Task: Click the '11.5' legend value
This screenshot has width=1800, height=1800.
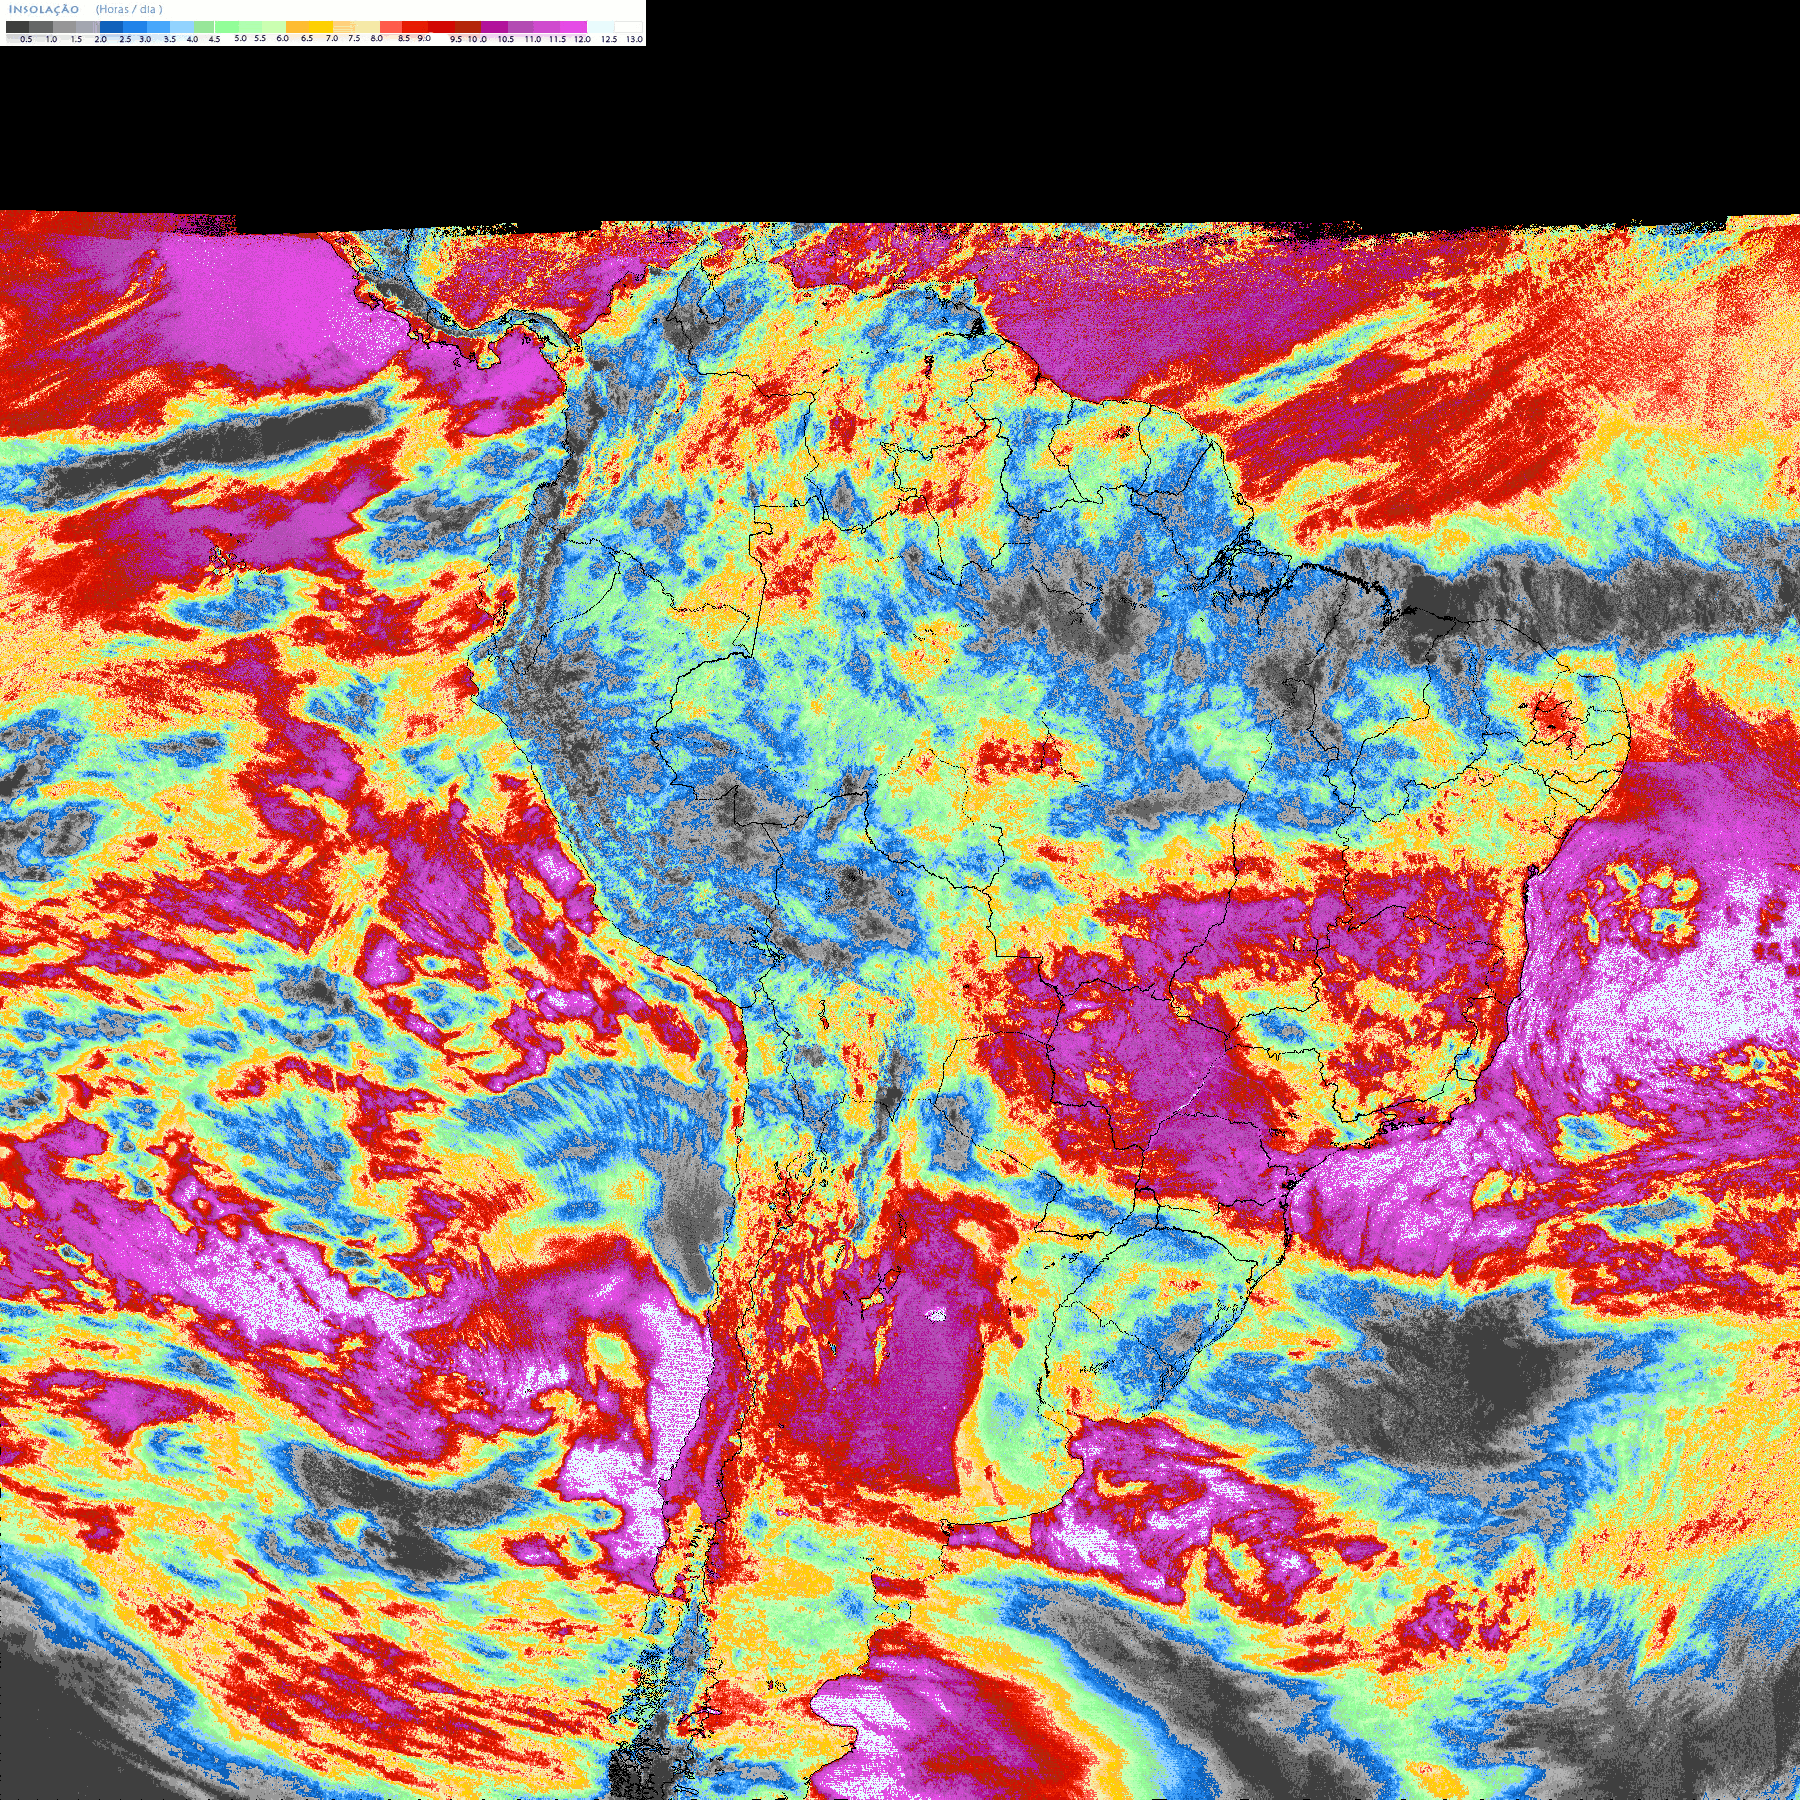Action: click(557, 39)
